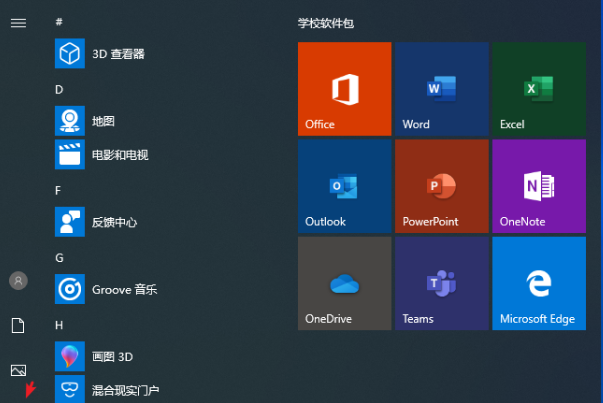Open the Office tile
The image size is (603, 403).
pyautogui.click(x=345, y=89)
